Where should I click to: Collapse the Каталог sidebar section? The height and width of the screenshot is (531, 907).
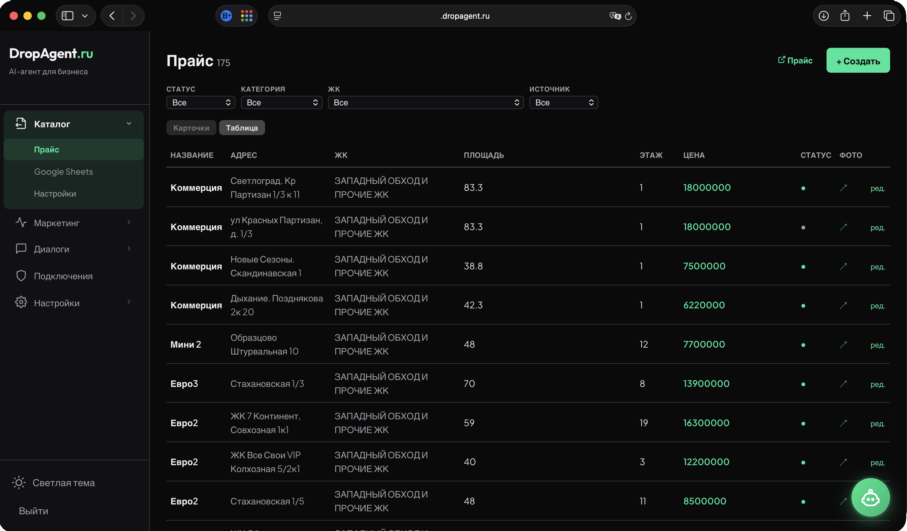click(129, 124)
